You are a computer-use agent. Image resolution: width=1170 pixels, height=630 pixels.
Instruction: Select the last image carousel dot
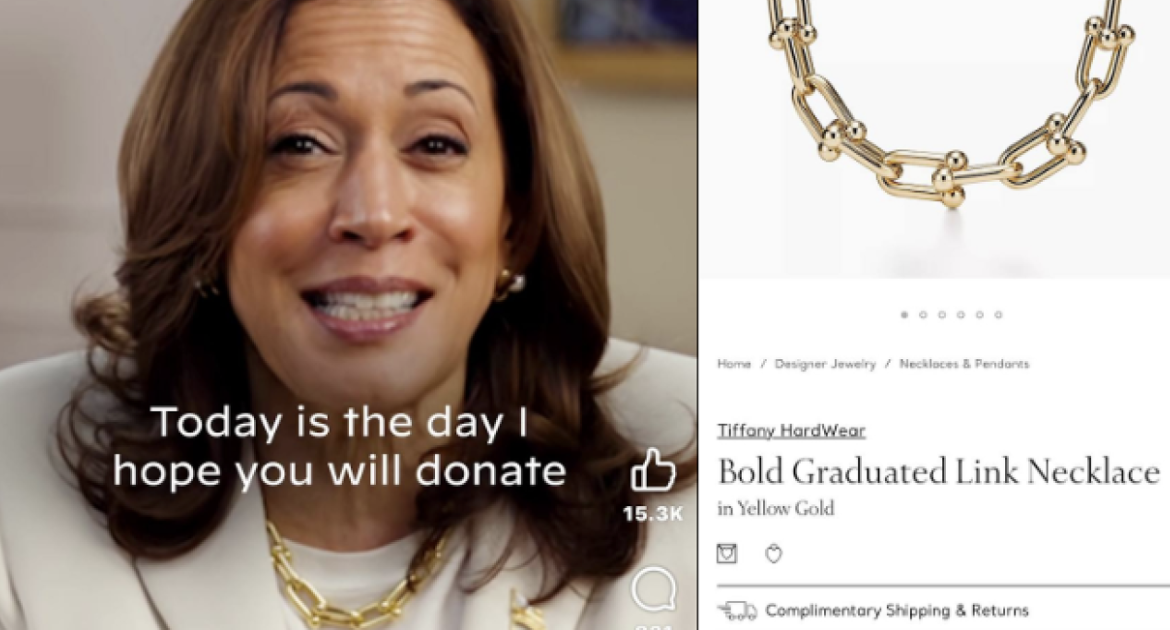pyautogui.click(x=998, y=315)
